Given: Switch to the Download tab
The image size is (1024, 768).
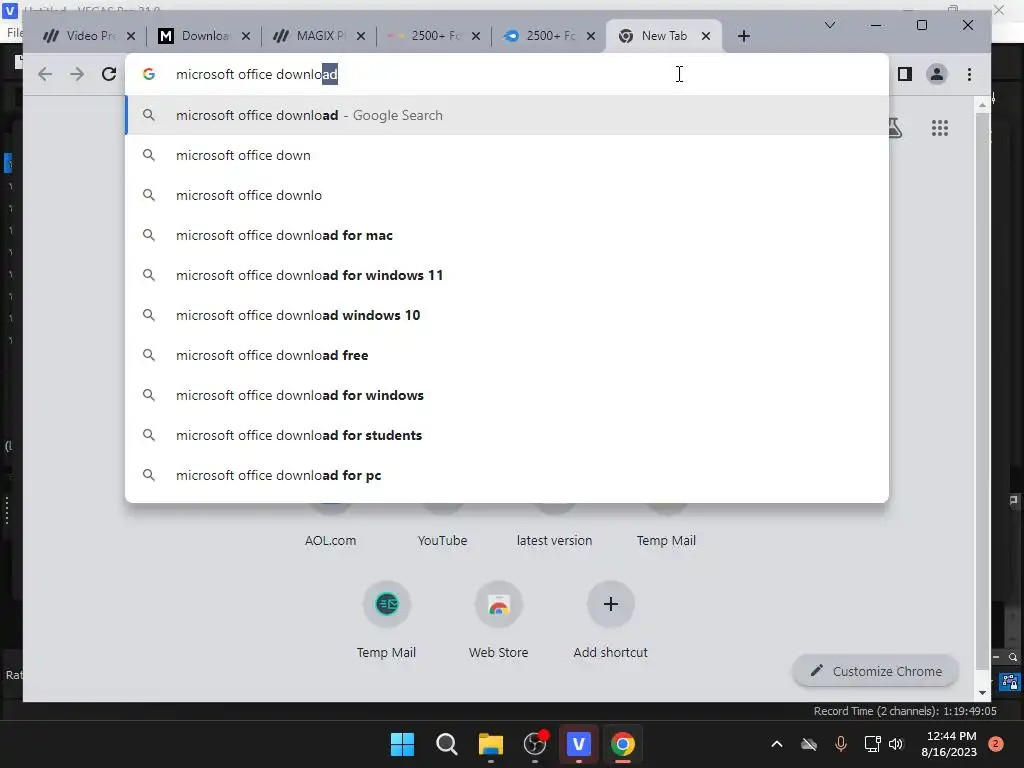Looking at the screenshot, I should tap(204, 36).
